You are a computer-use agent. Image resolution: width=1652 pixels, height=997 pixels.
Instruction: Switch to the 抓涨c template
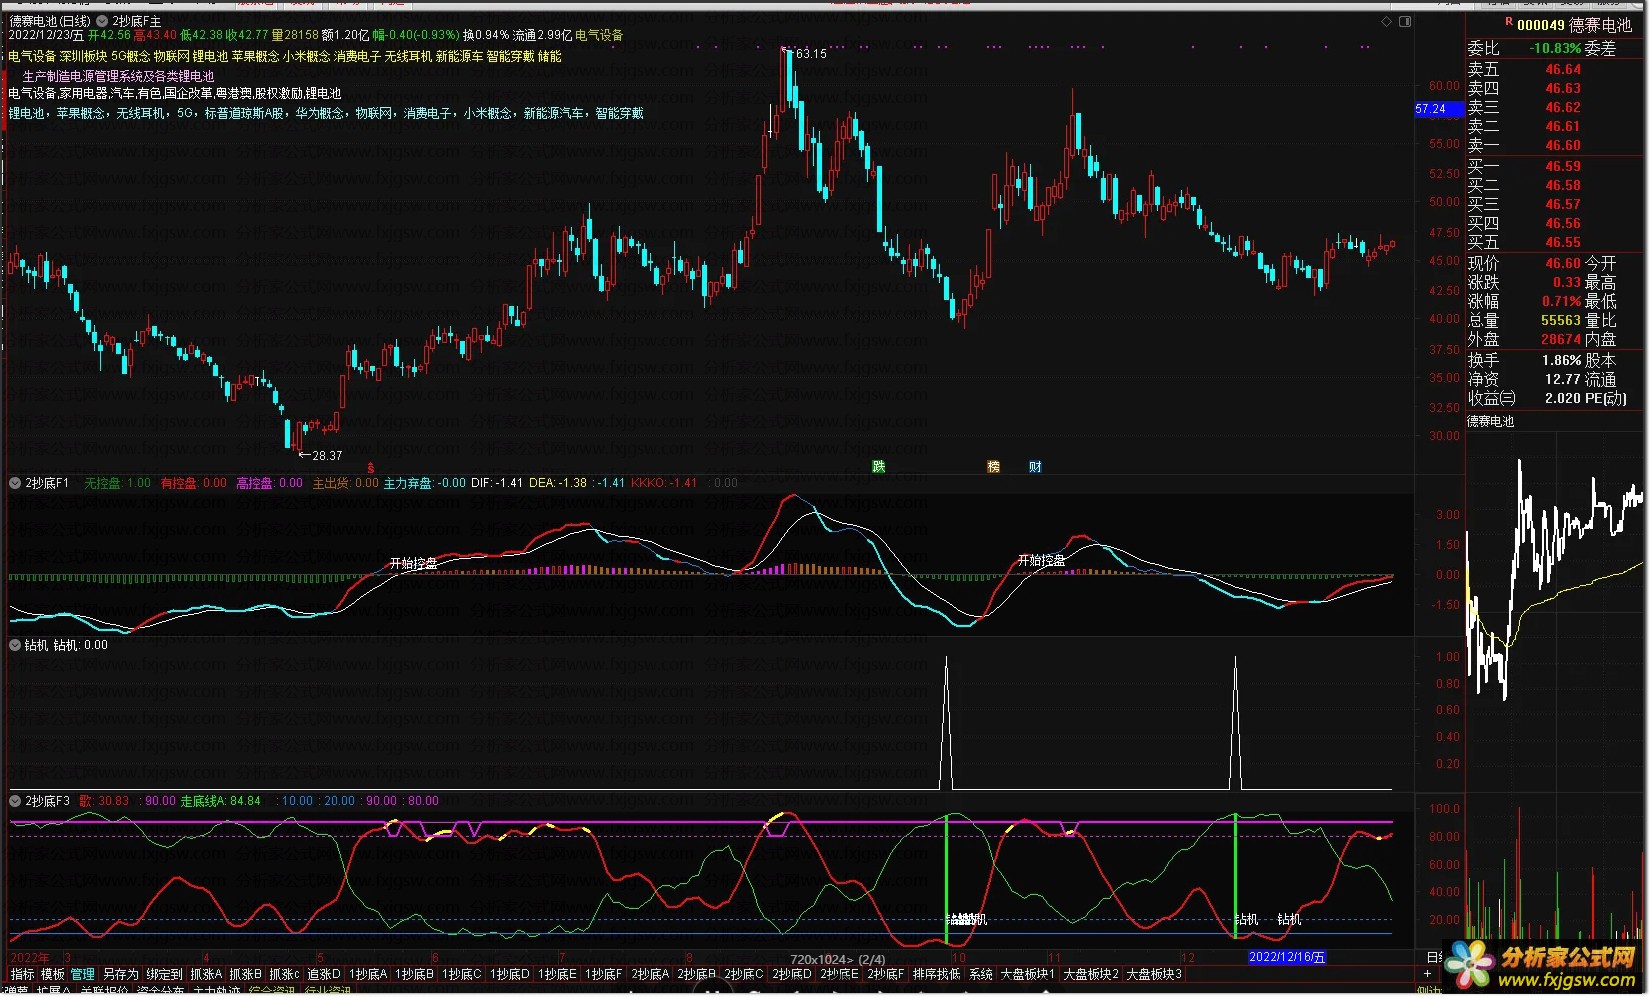(x=284, y=975)
